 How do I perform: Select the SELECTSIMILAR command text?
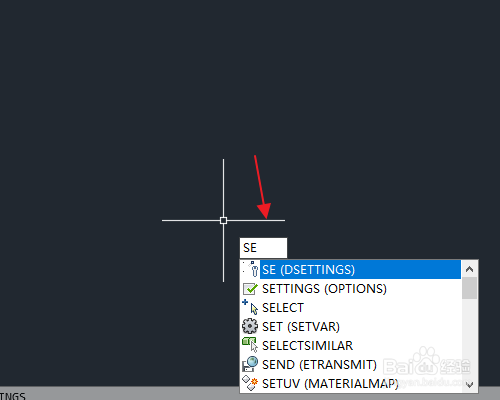(307, 345)
